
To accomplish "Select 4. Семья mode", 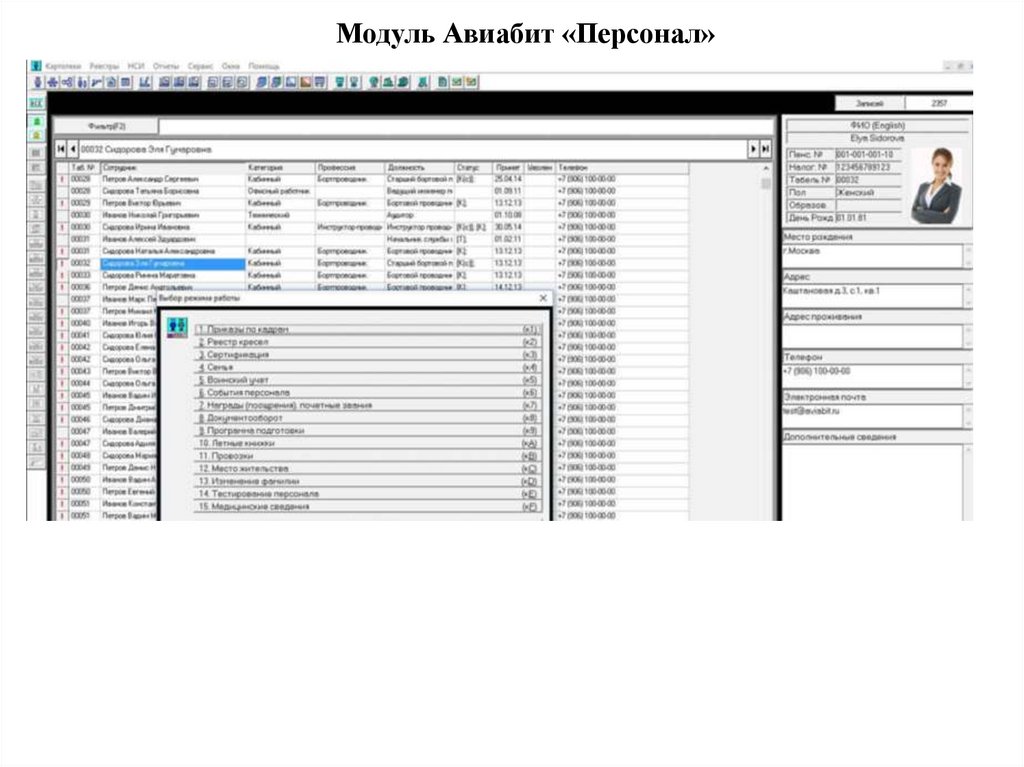I will click(368, 367).
